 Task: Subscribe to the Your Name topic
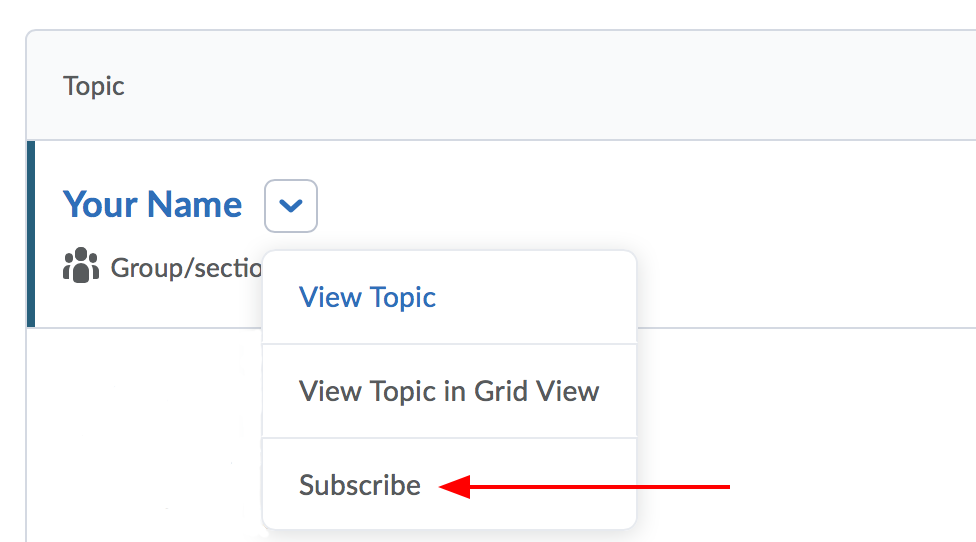(360, 485)
